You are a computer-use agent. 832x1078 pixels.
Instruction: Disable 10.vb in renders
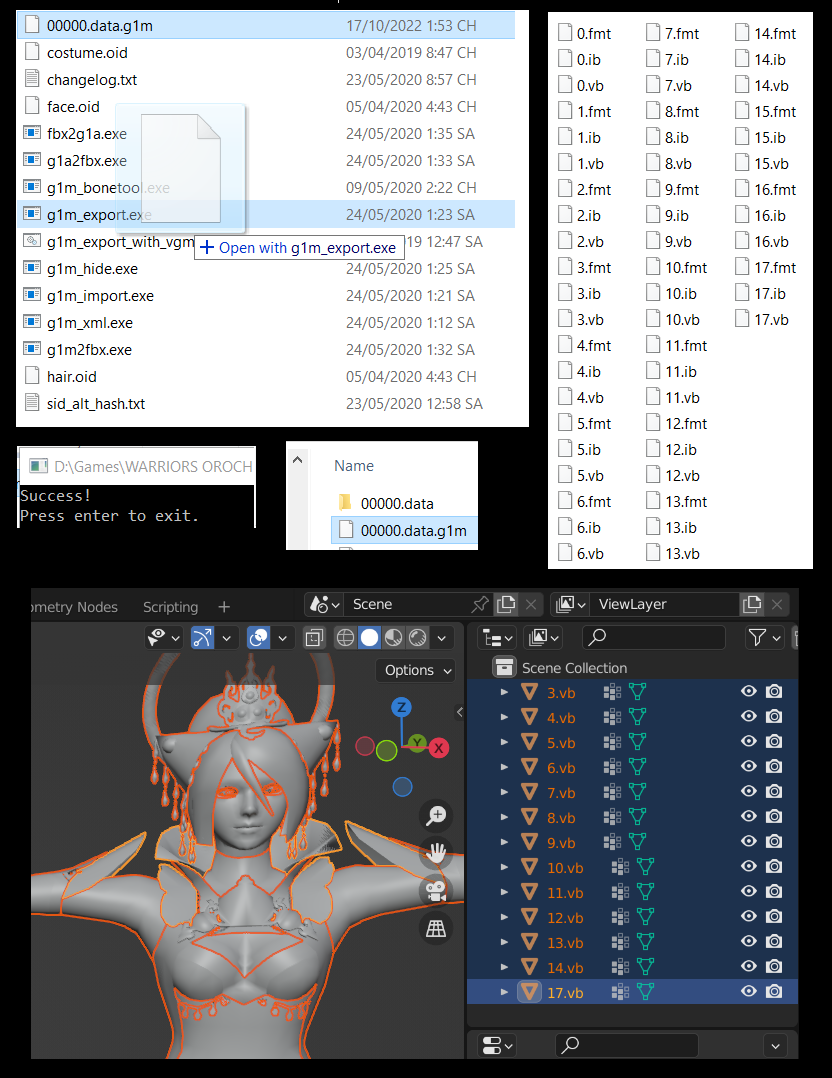click(x=774, y=866)
